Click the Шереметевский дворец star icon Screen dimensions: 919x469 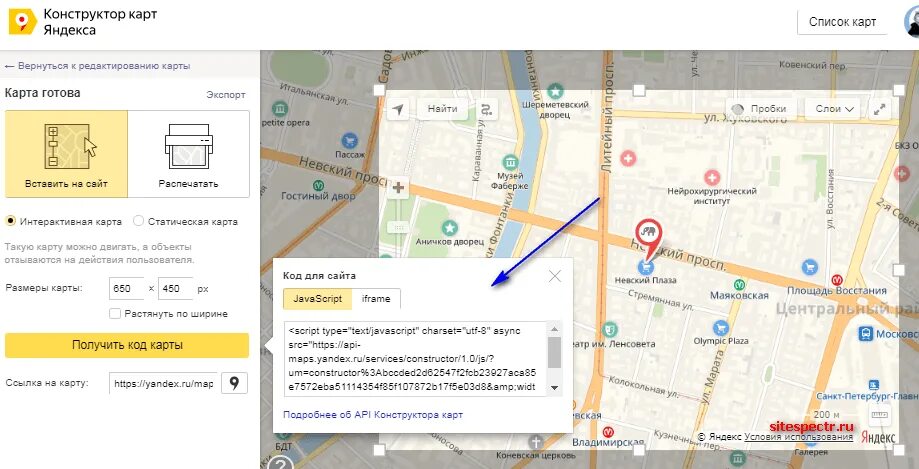(555, 91)
